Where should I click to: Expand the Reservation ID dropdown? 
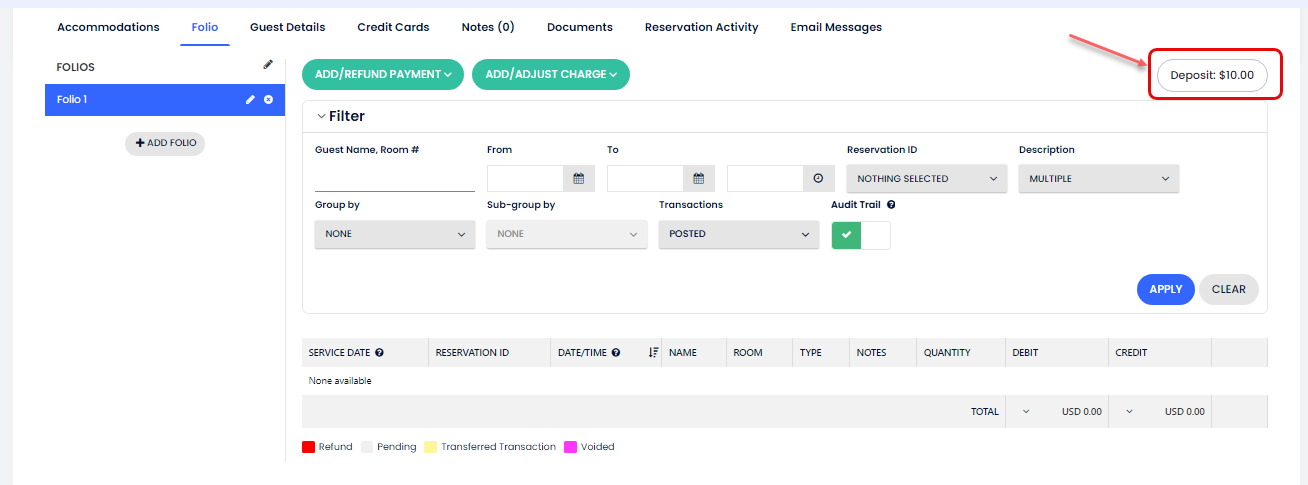[x=926, y=179]
